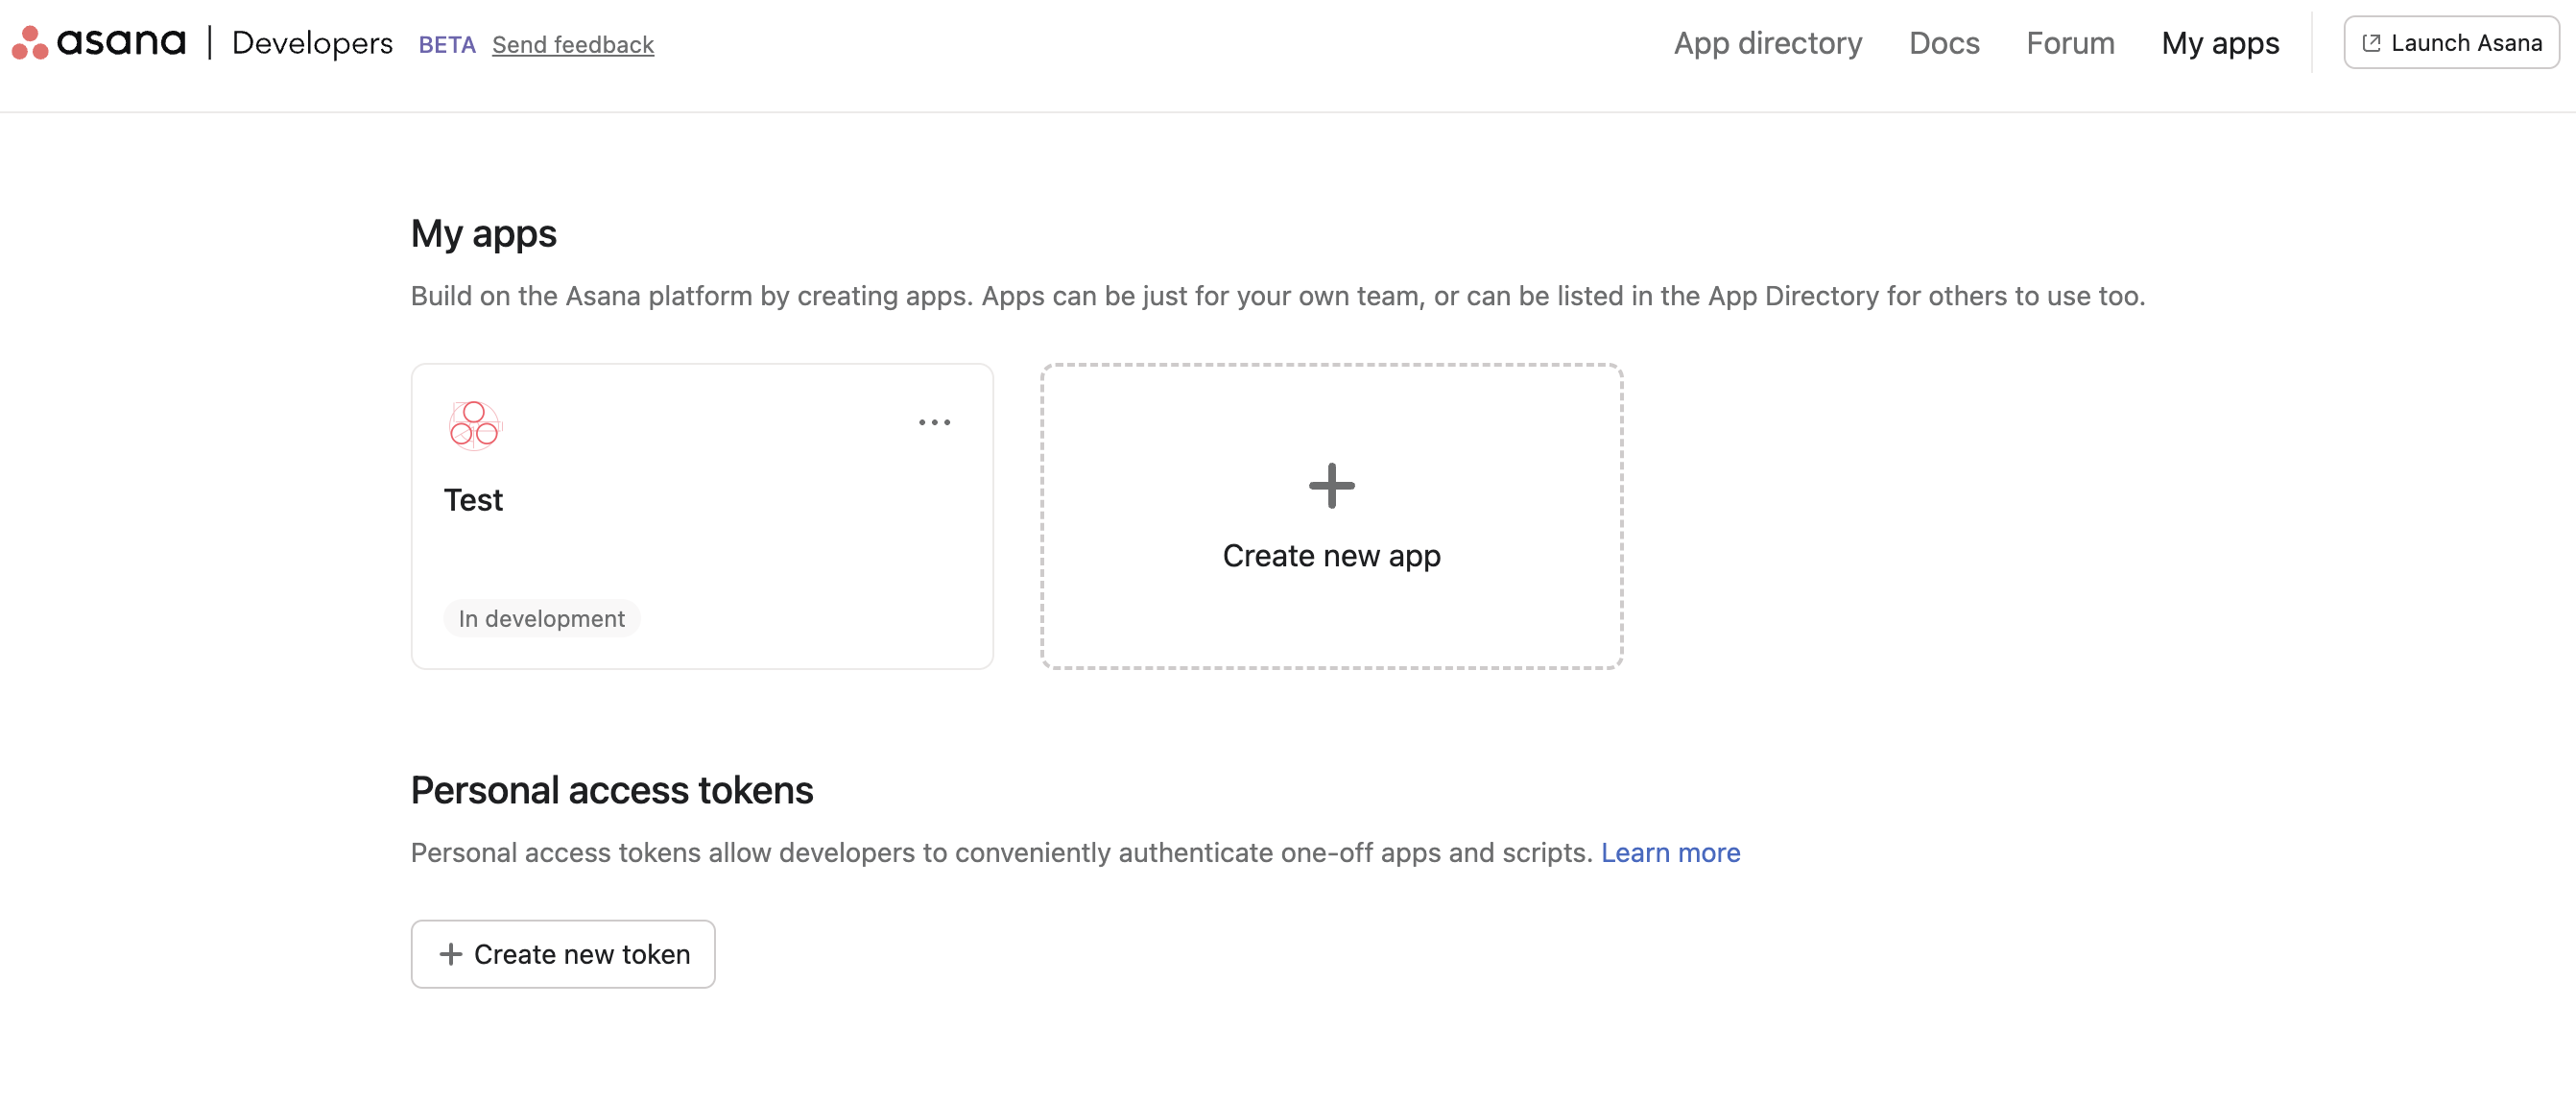Click the BETA label in header
The image size is (2576, 1102).
point(446,45)
